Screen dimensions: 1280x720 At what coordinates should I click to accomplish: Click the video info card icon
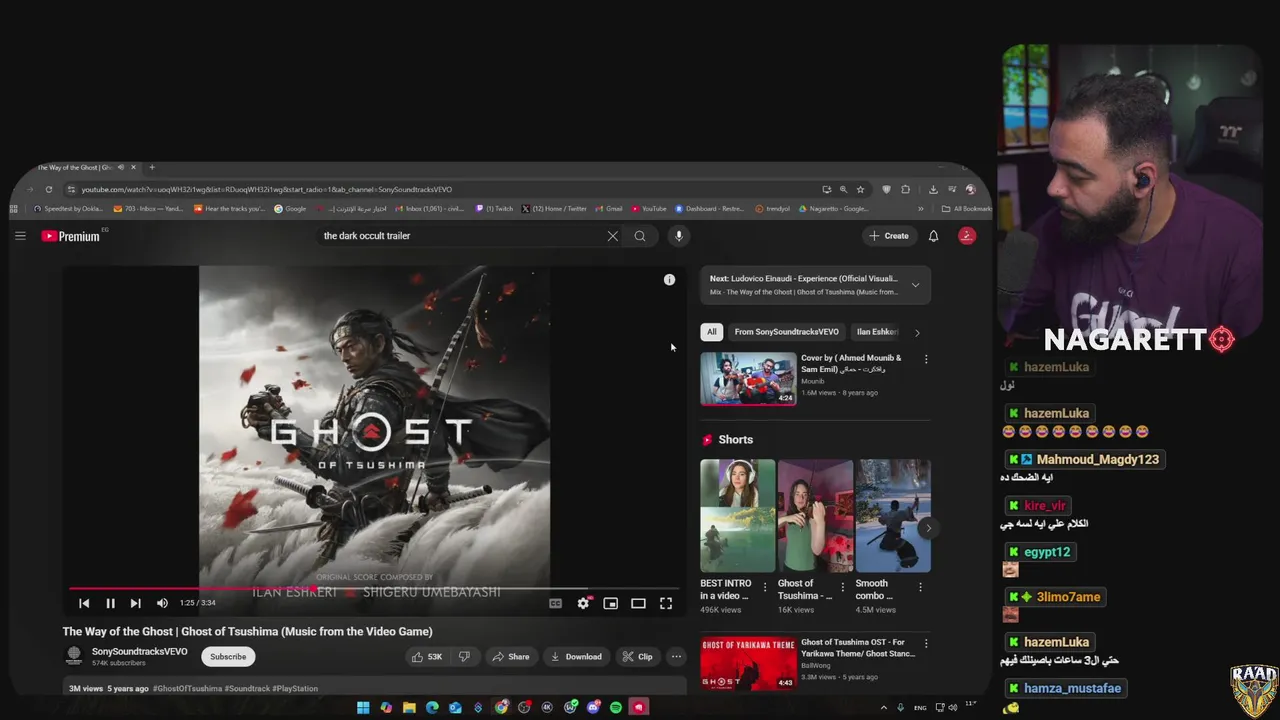[x=669, y=280]
